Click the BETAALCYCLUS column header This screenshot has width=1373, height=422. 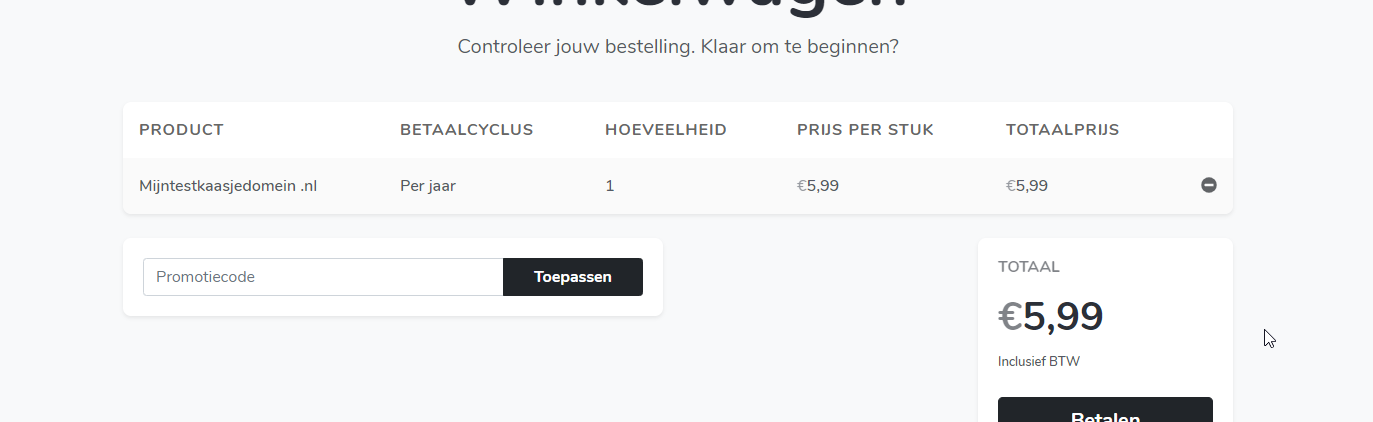click(x=466, y=130)
